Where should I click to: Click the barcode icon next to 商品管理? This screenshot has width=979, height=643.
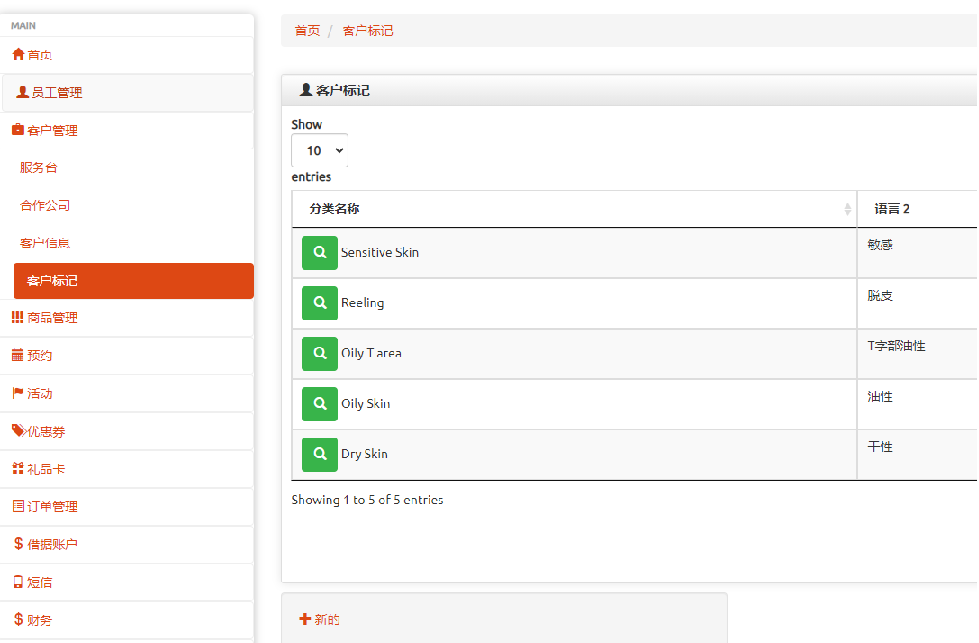click(x=17, y=317)
